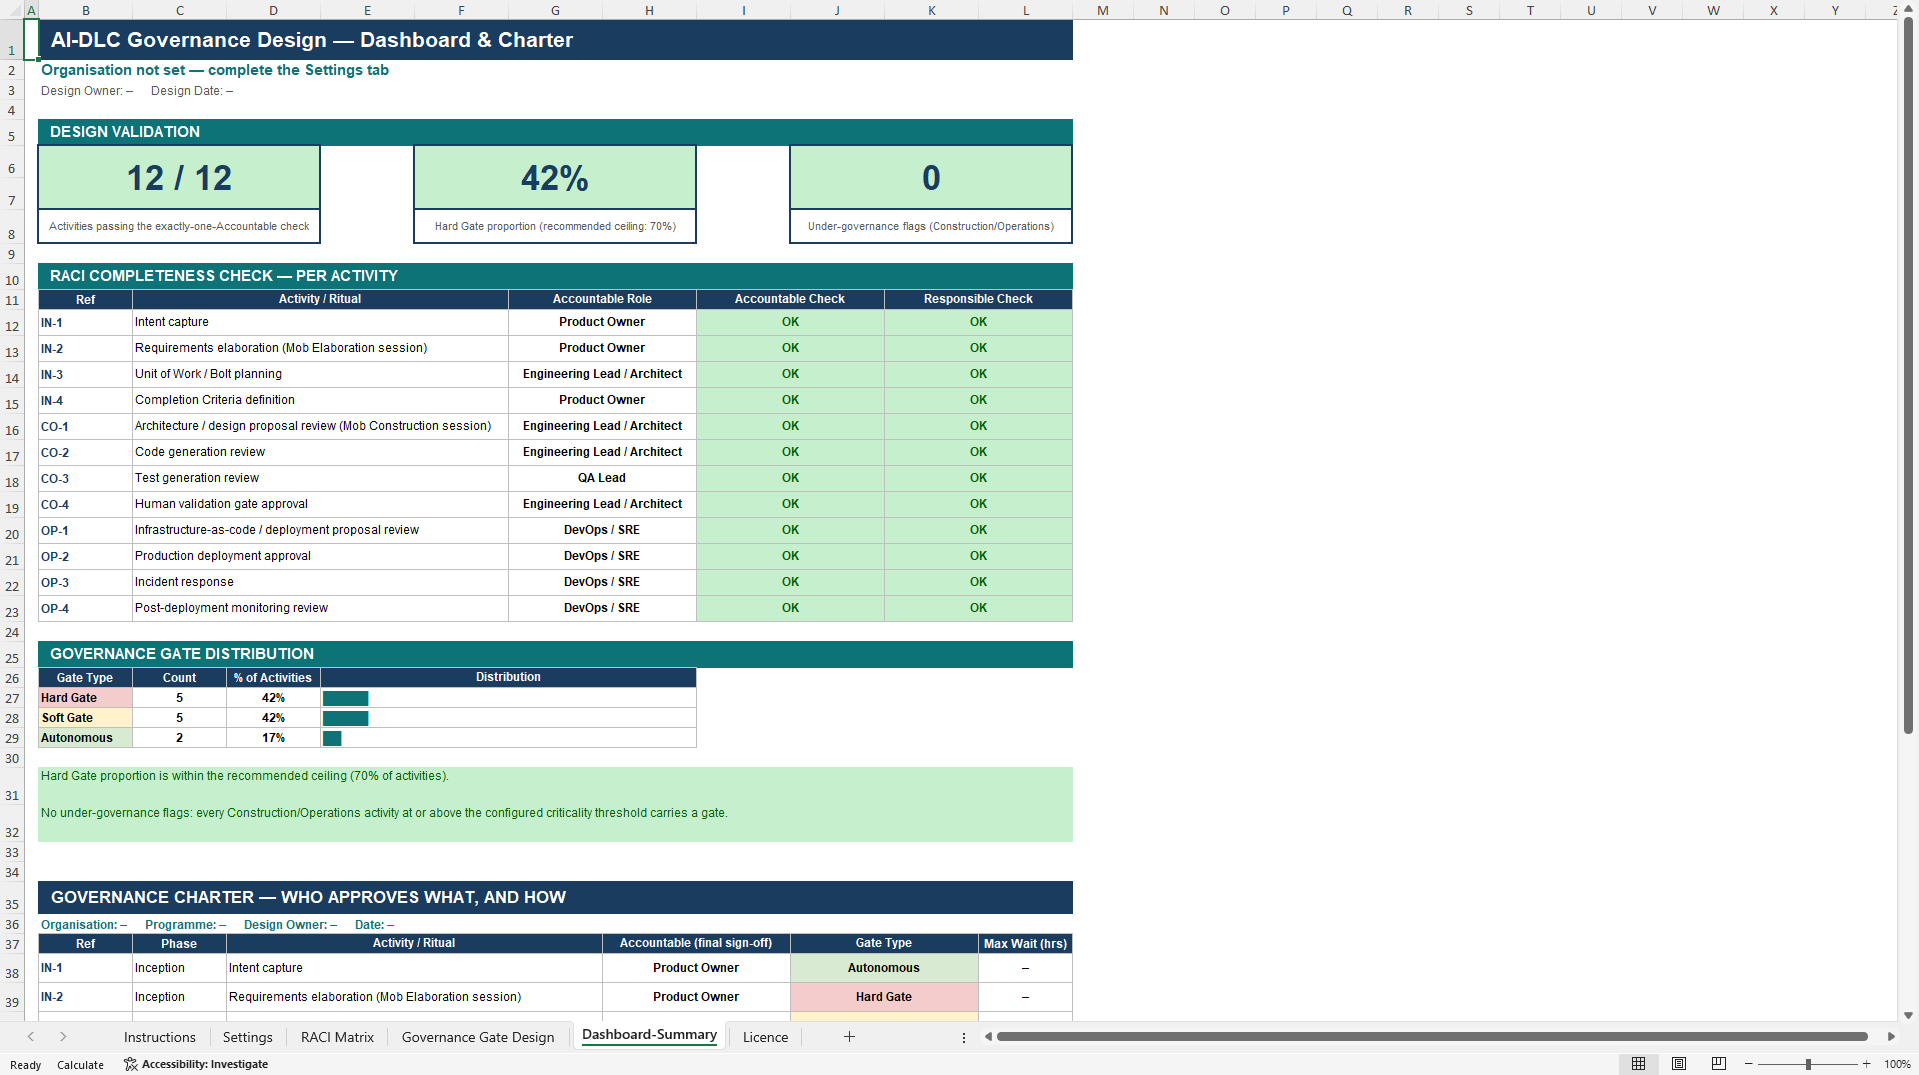Click the 'Autonomous' cell in distribution table

[85, 738]
